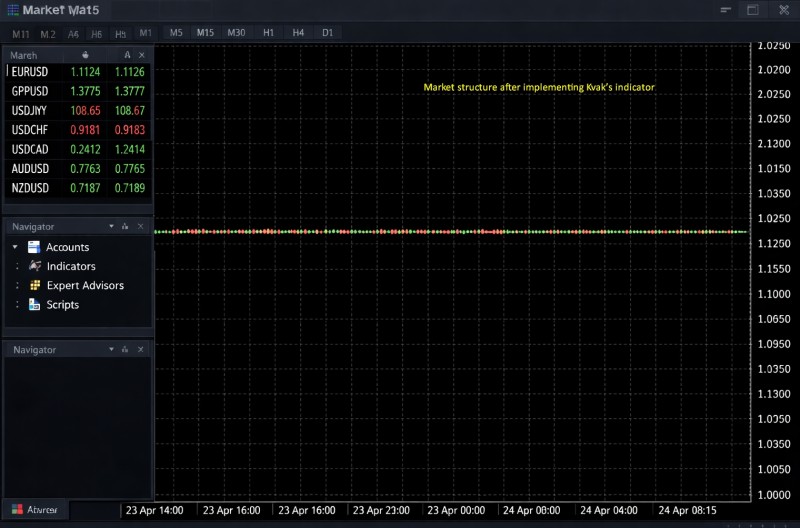Select the Accounts label in Navigator
The height and width of the screenshot is (528, 800).
tap(67, 247)
